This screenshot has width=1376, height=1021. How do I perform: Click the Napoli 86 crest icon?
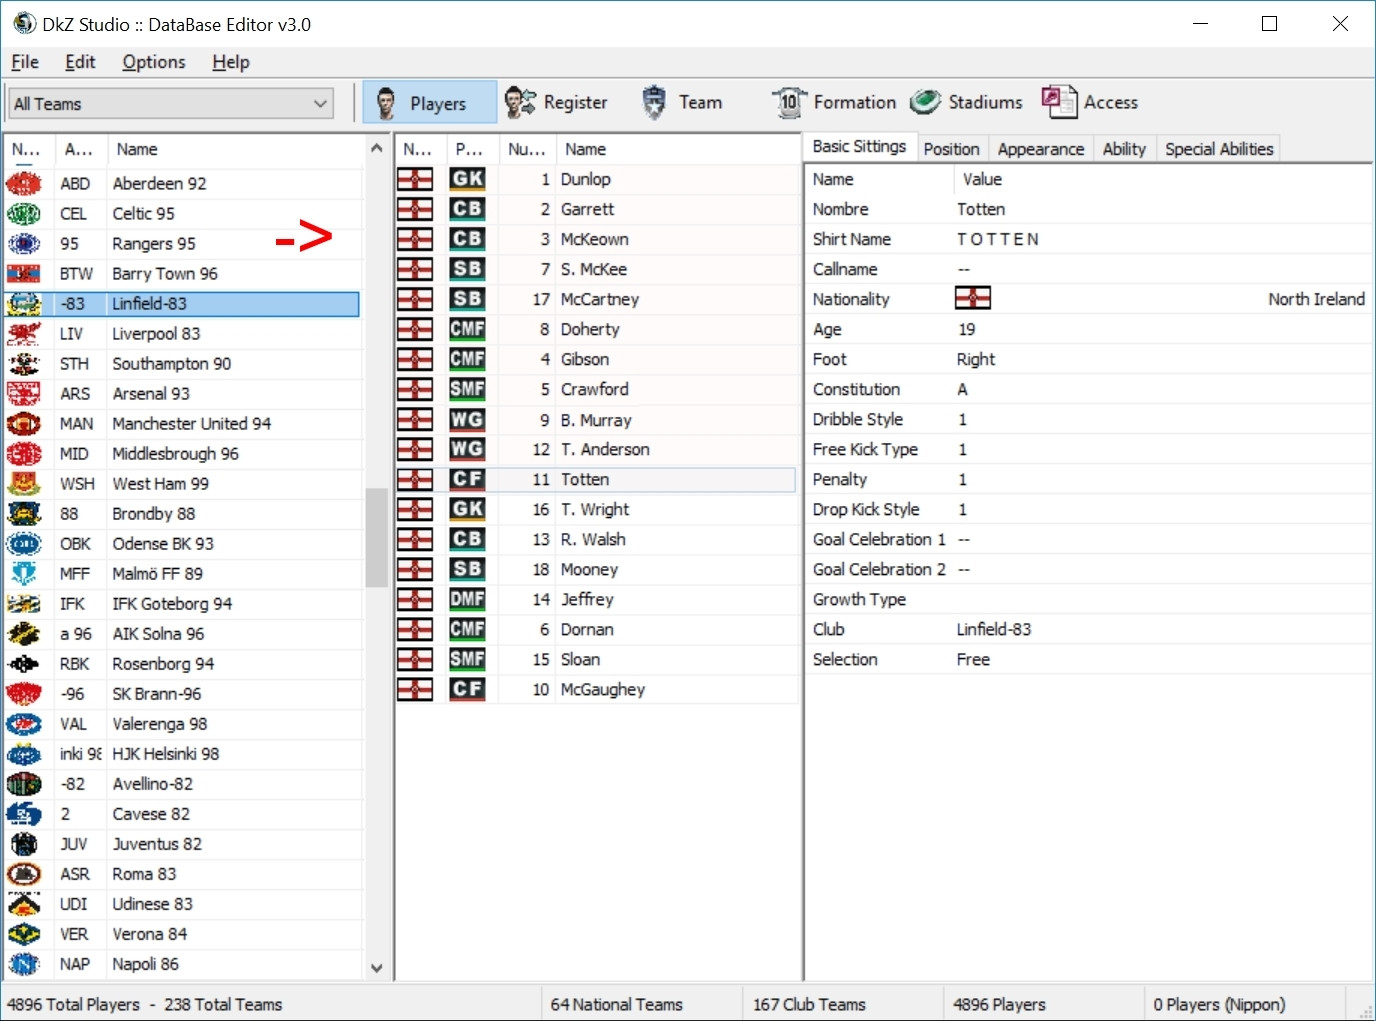pyautogui.click(x=24, y=964)
